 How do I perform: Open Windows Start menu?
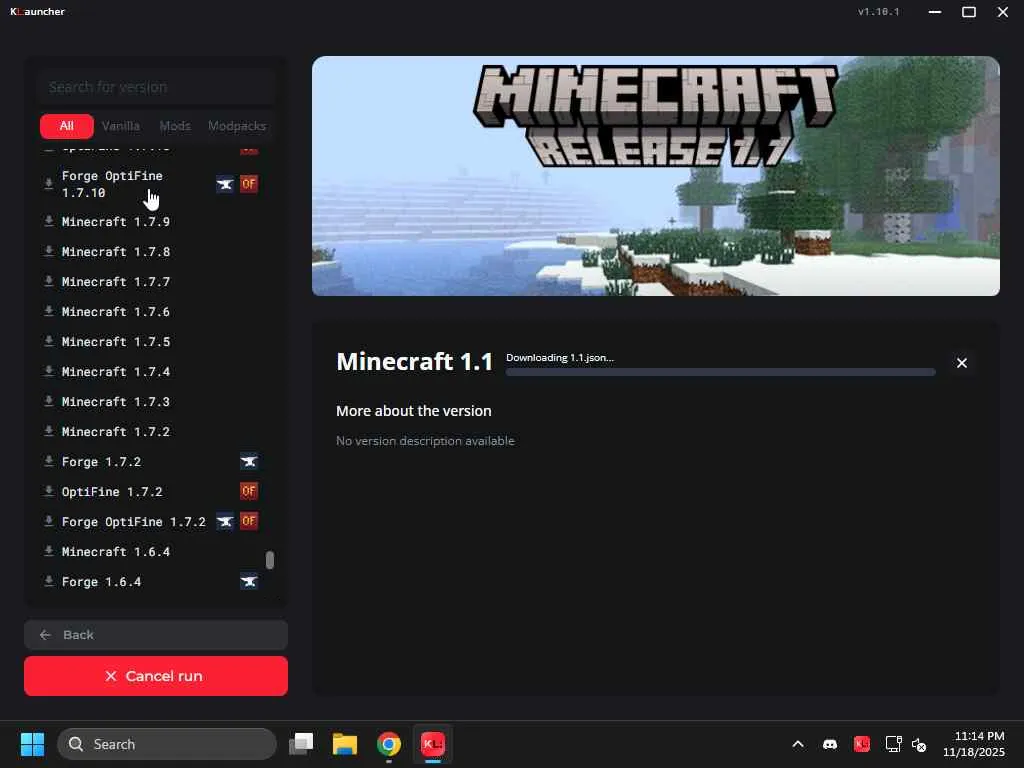(x=32, y=744)
